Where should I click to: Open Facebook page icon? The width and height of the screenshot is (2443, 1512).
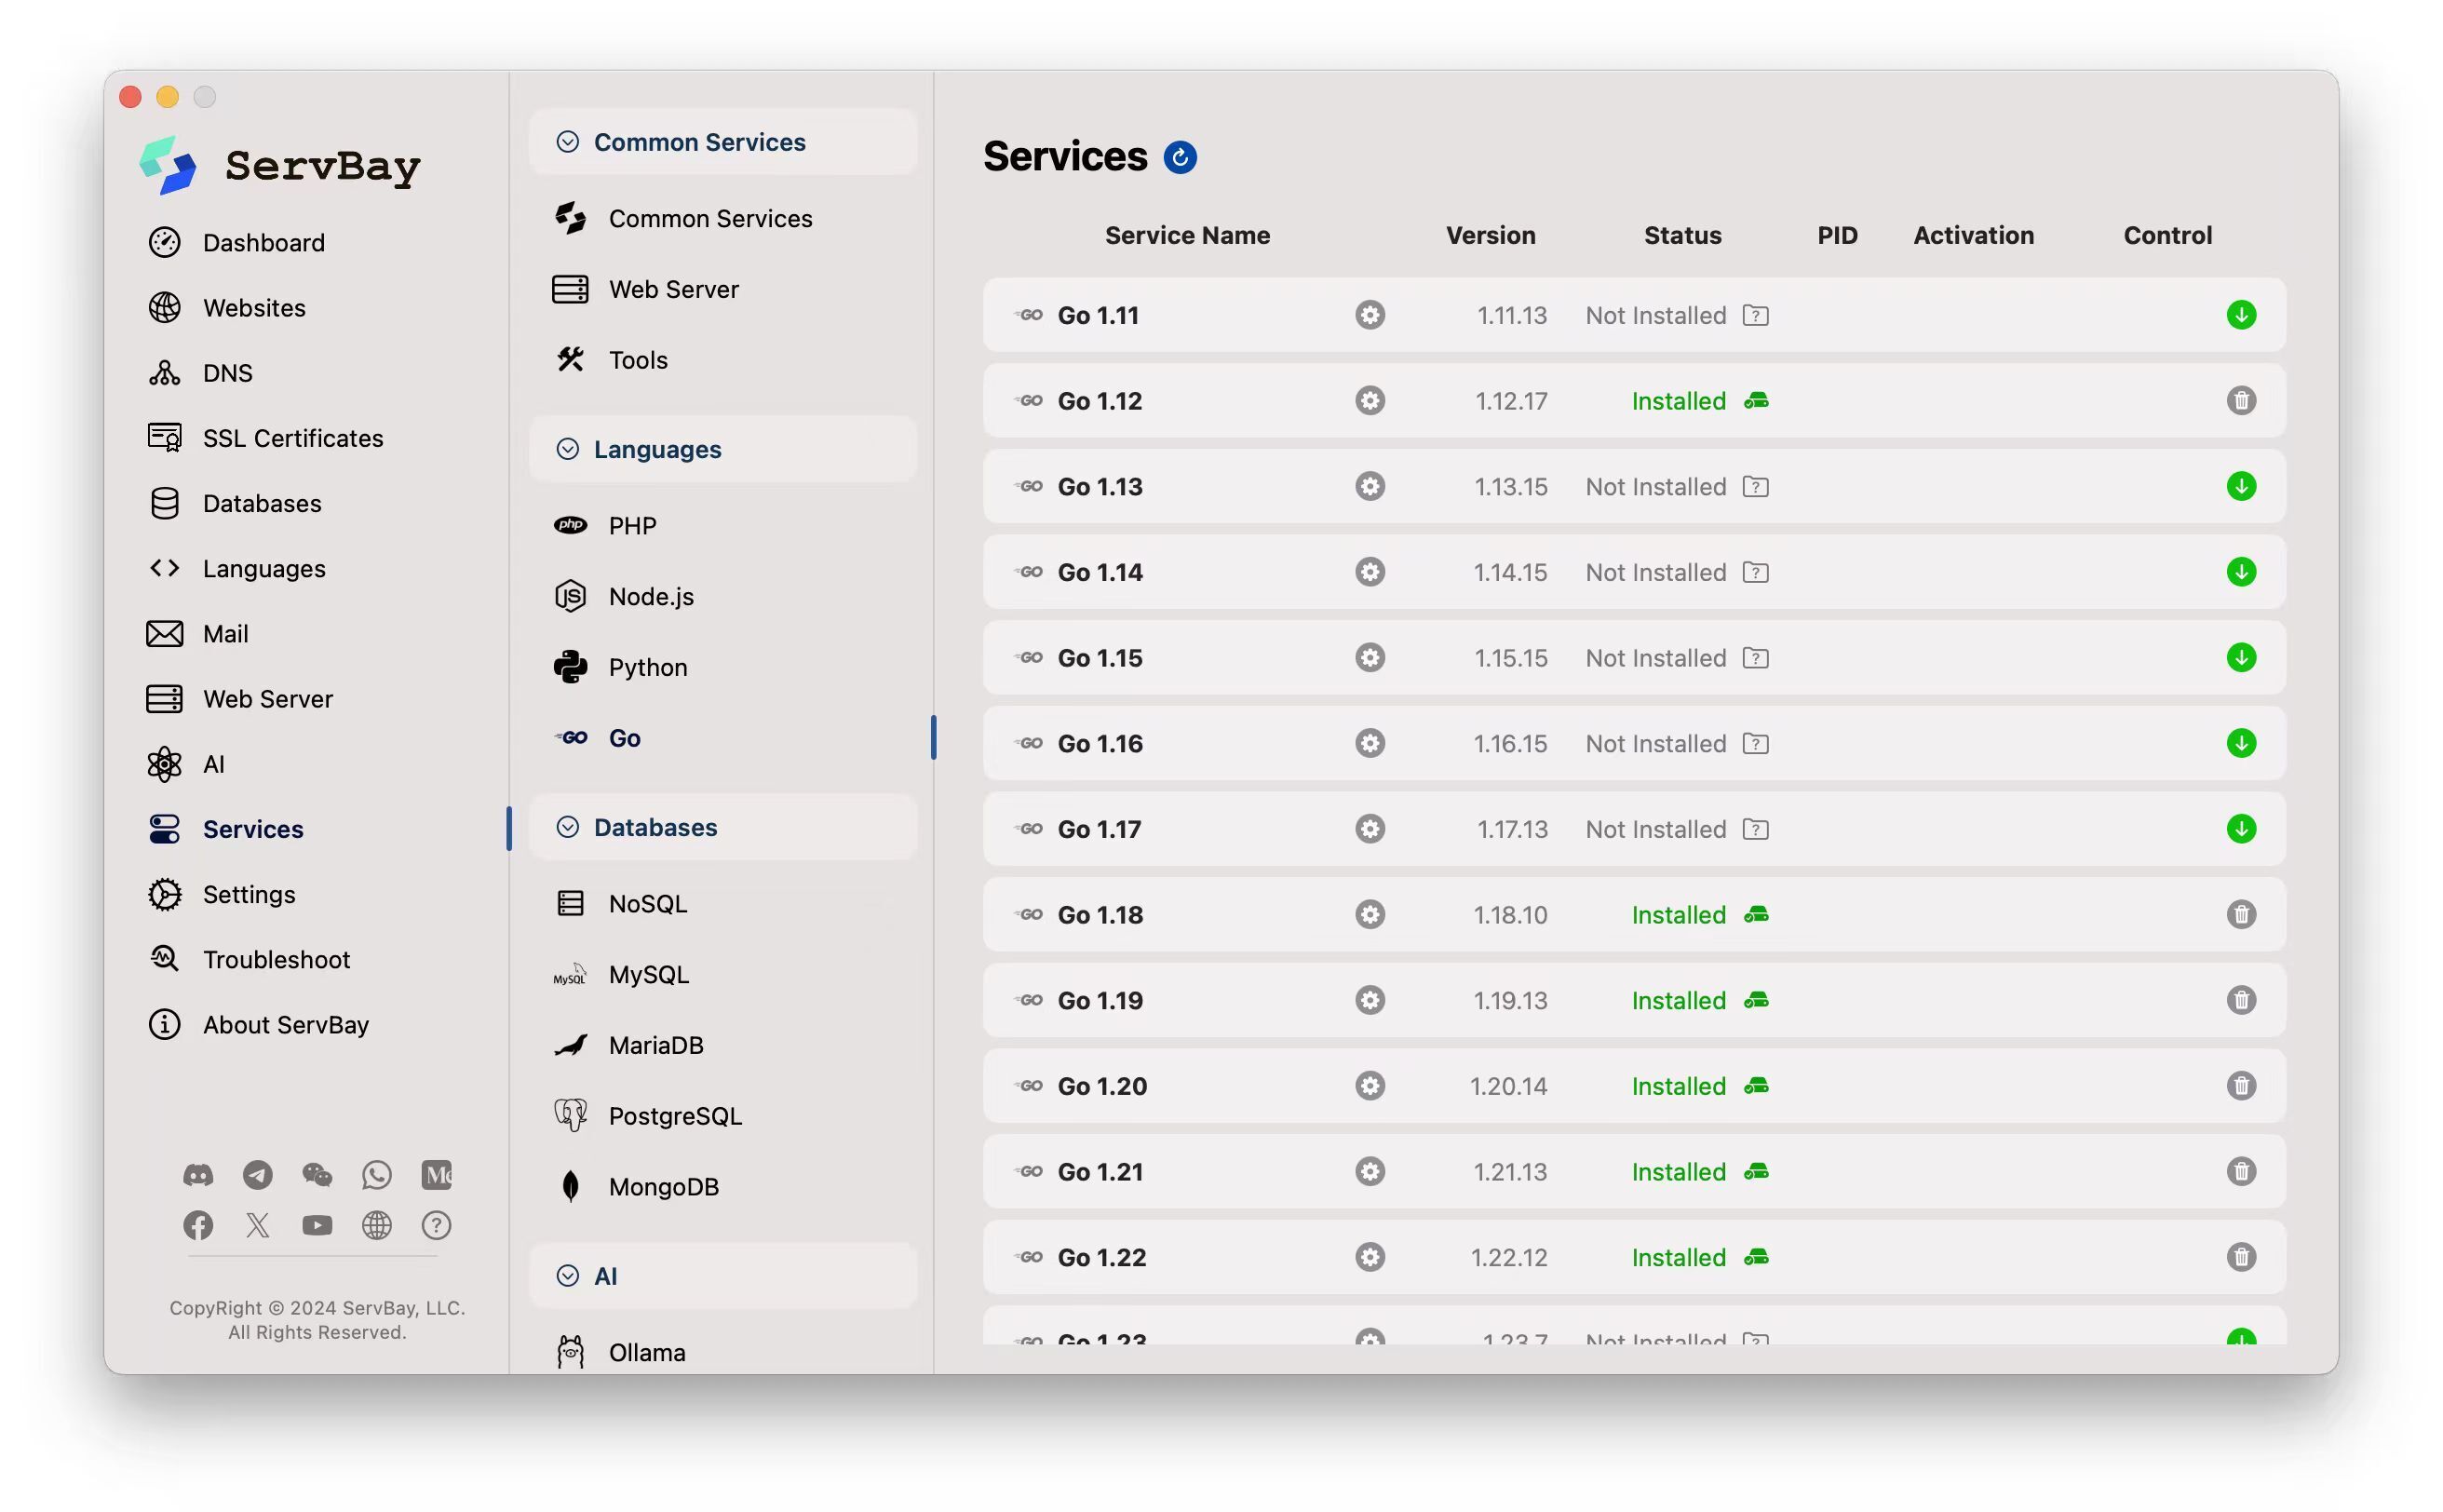198,1226
